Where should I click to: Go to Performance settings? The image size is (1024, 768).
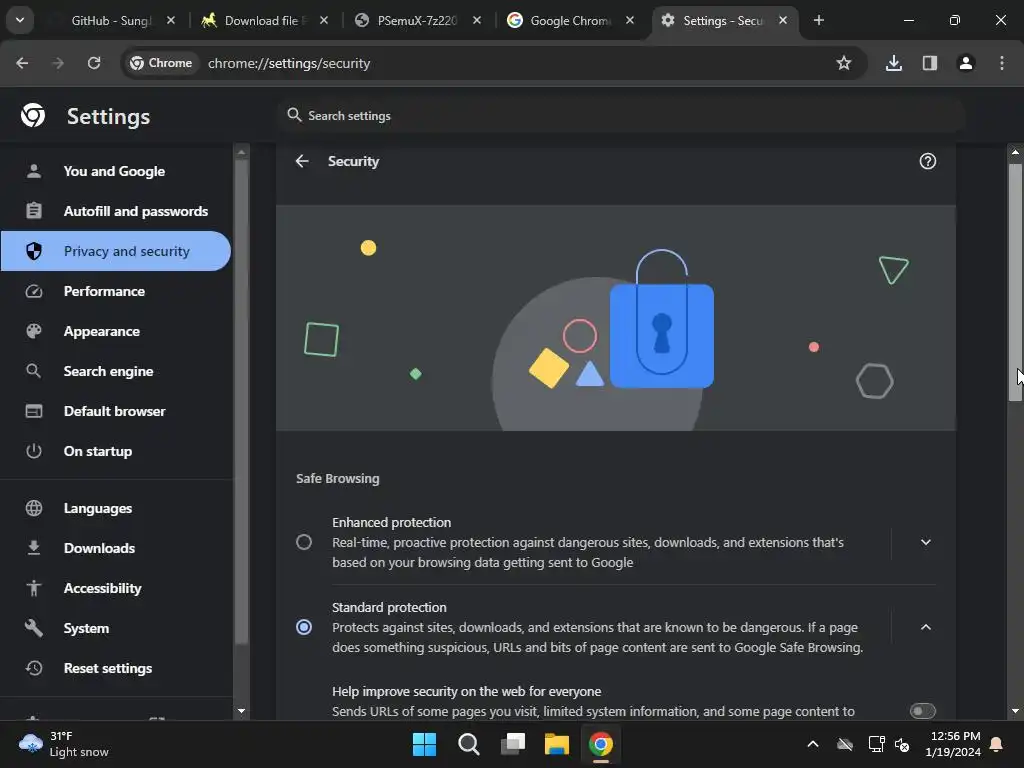pyautogui.click(x=115, y=291)
